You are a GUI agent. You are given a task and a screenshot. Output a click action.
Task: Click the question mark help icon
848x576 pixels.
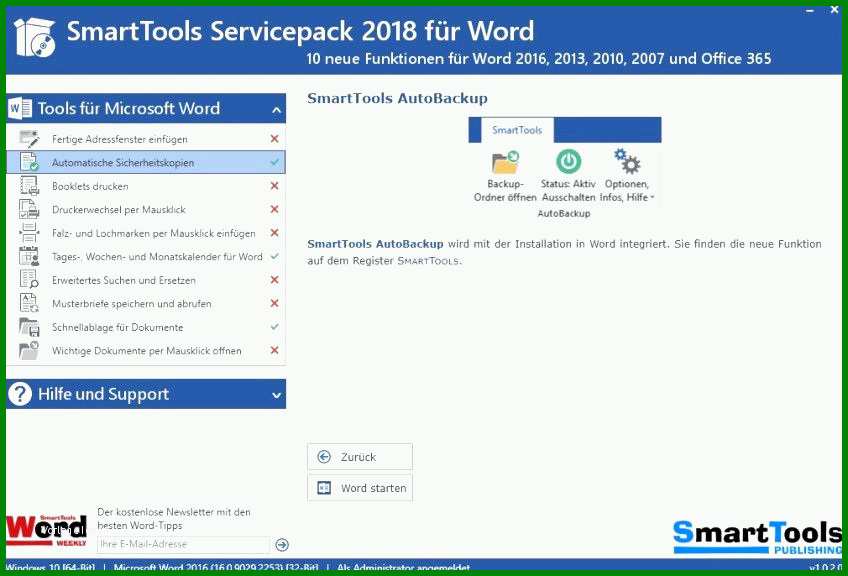pos(20,394)
